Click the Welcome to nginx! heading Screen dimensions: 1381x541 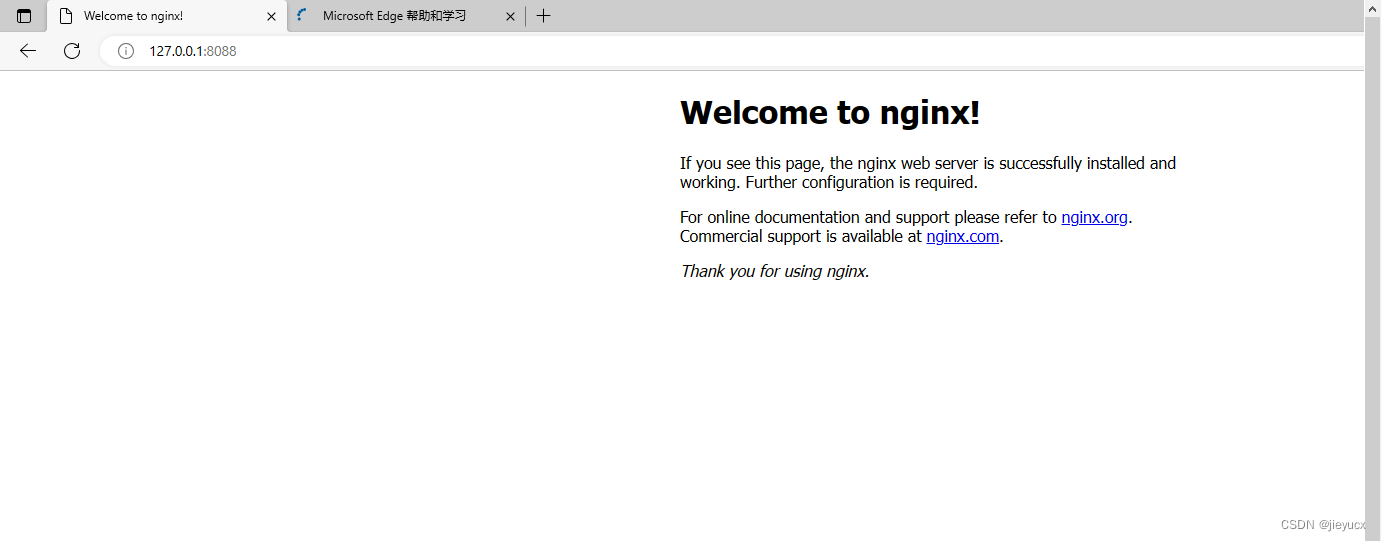pos(830,112)
